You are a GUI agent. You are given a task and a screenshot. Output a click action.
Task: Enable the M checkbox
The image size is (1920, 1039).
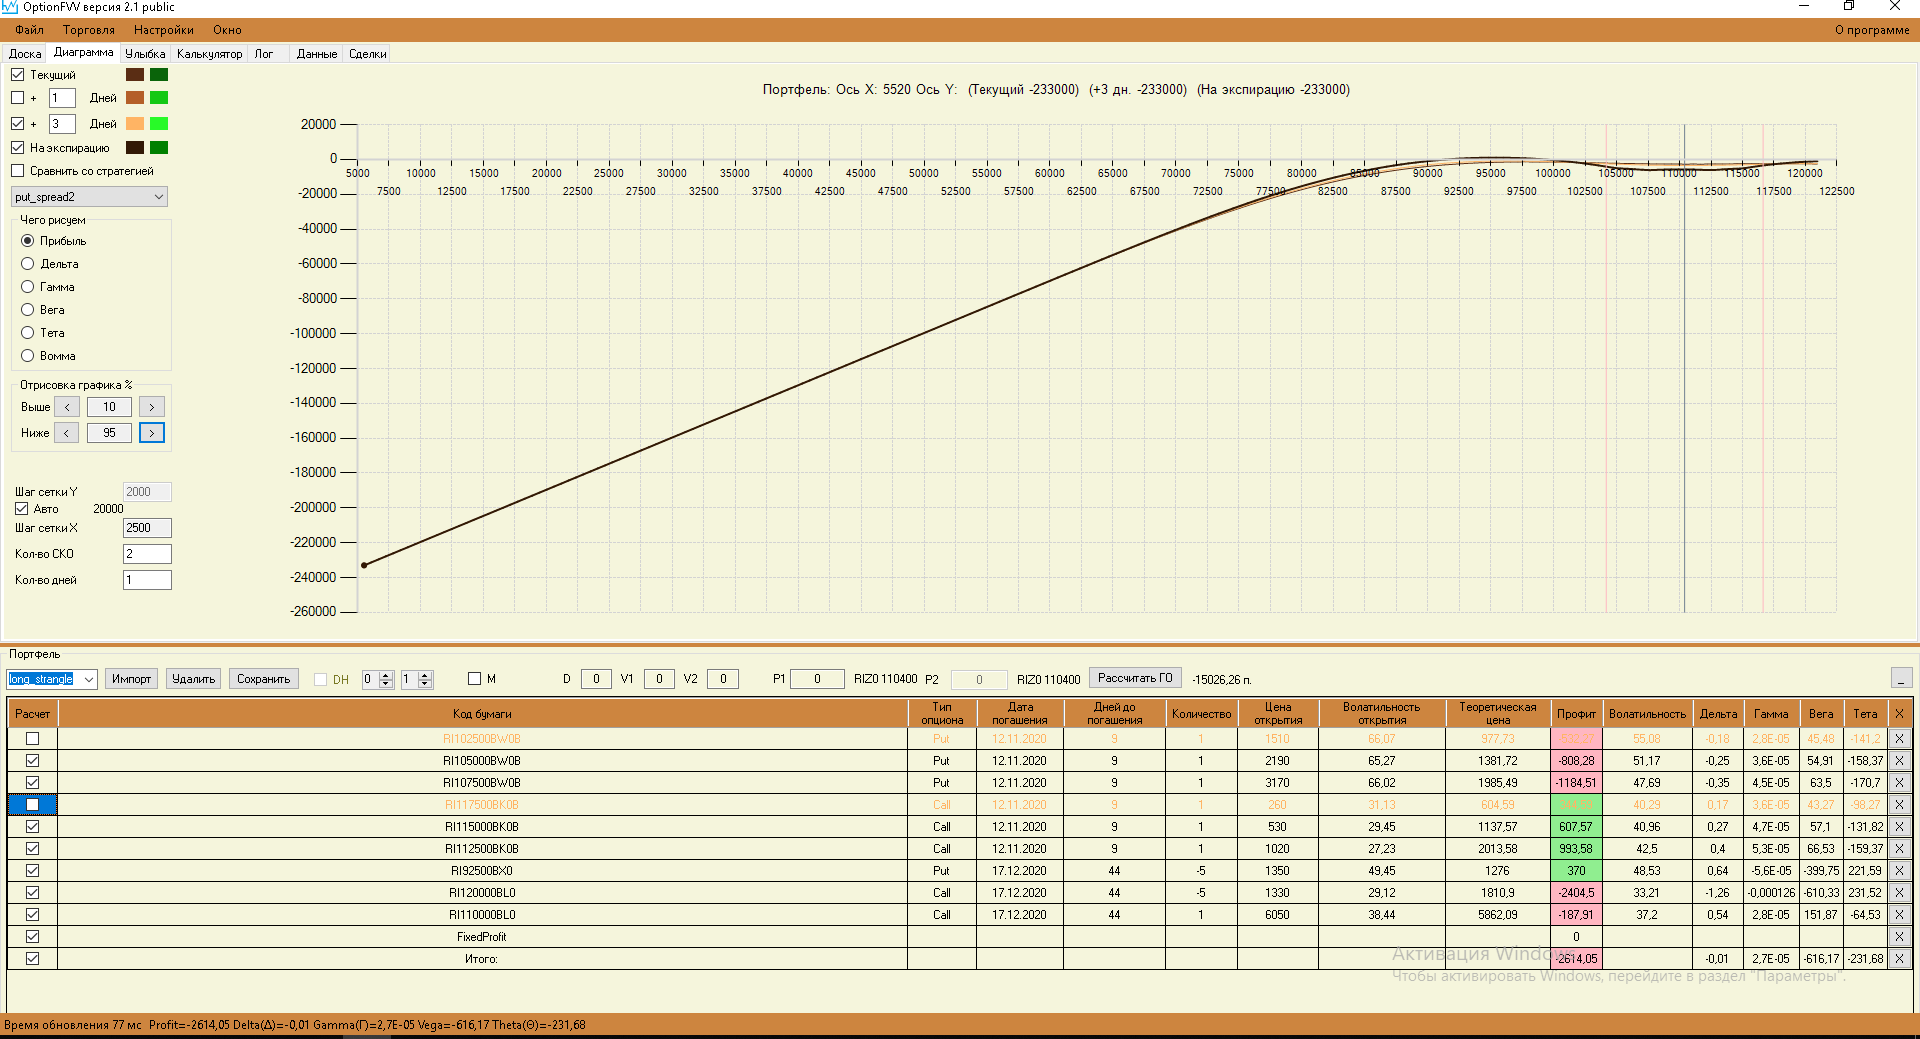[x=475, y=679]
